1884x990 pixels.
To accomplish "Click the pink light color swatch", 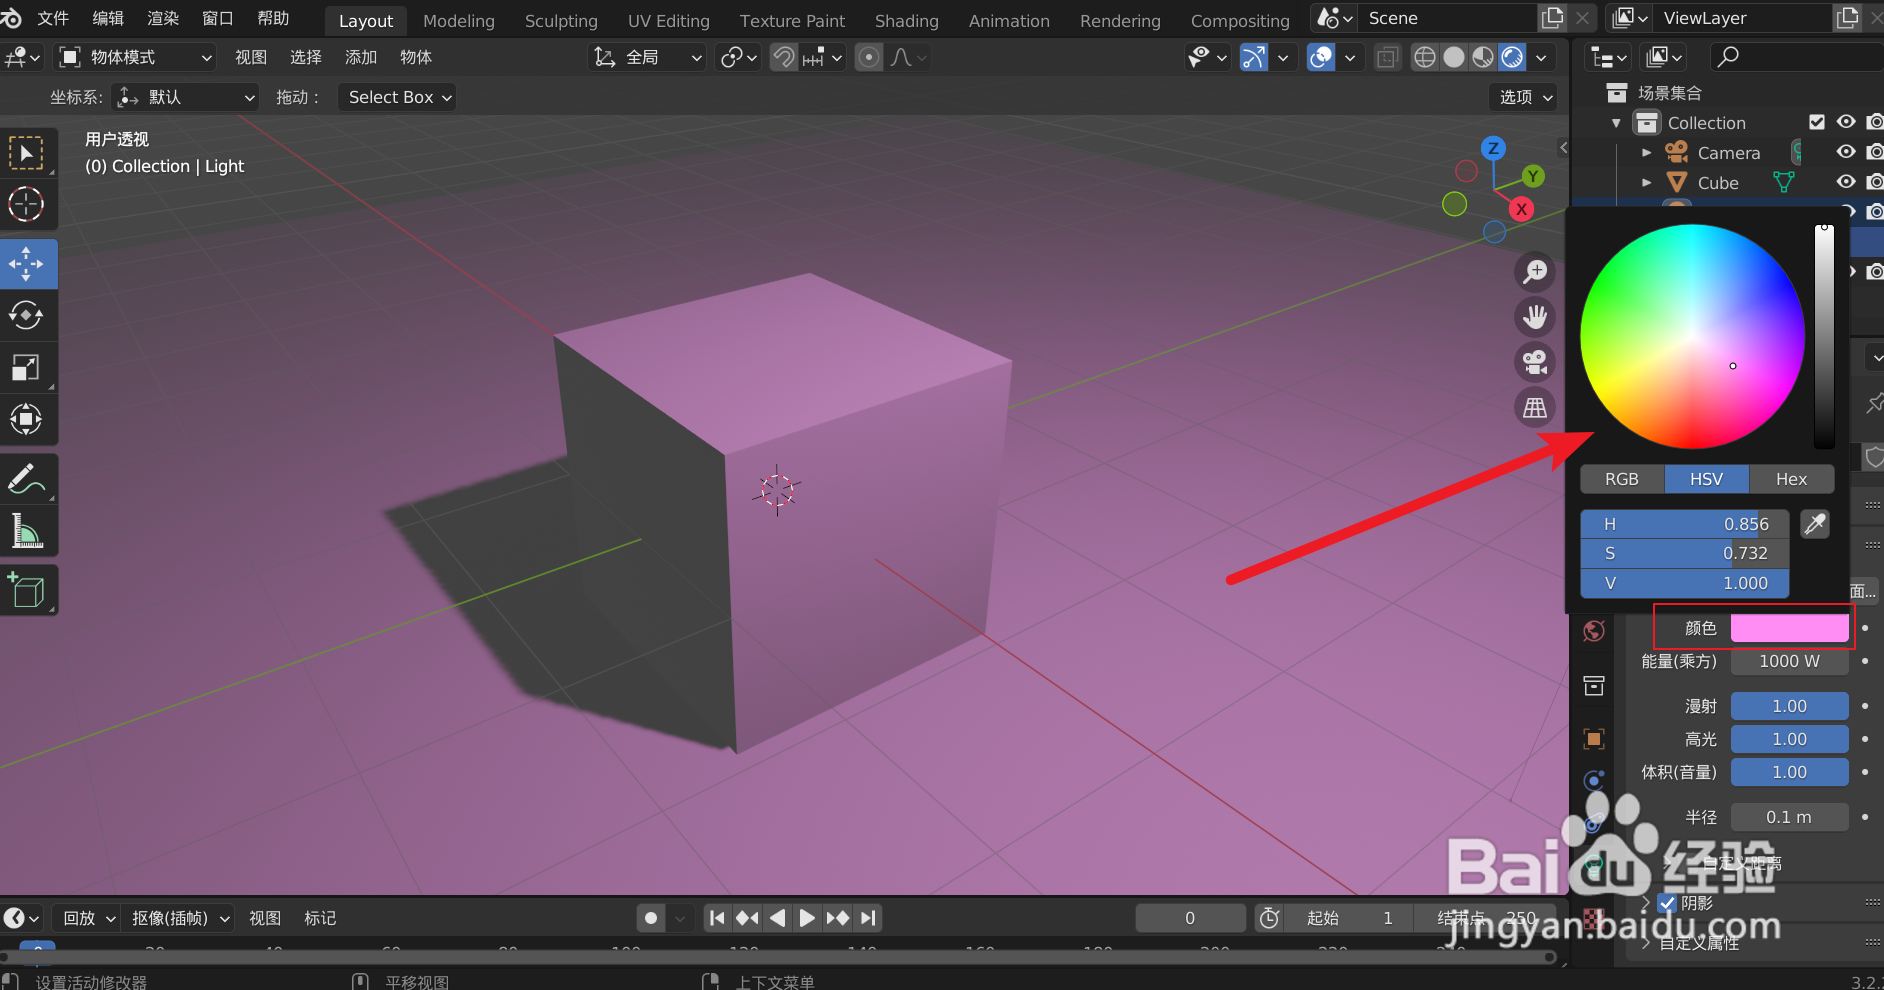I will pyautogui.click(x=1789, y=628).
